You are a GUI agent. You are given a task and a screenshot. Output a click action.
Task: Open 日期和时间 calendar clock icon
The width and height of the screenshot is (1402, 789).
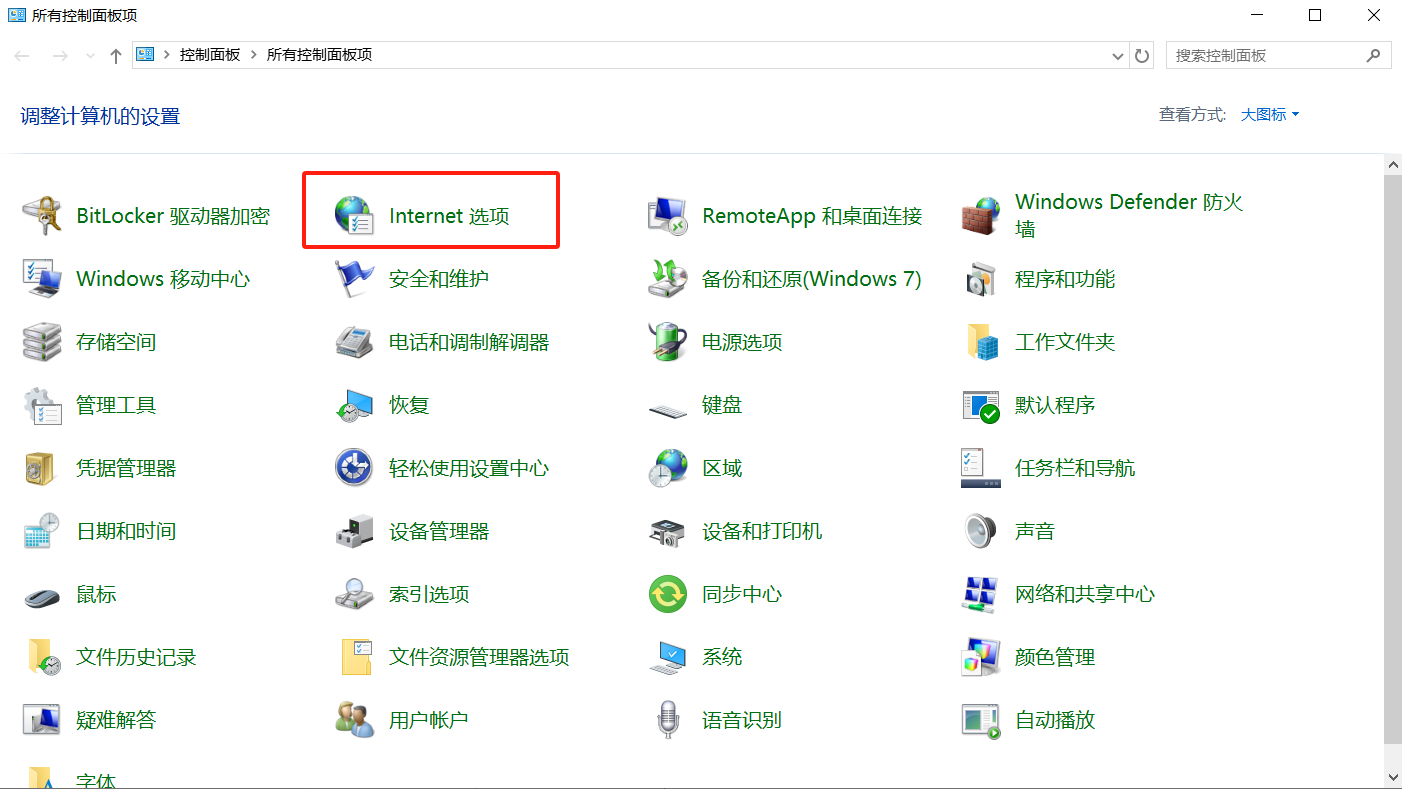click(x=42, y=531)
